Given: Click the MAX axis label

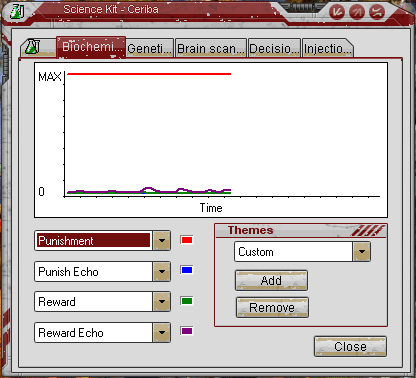Looking at the screenshot, I should 50,77.
